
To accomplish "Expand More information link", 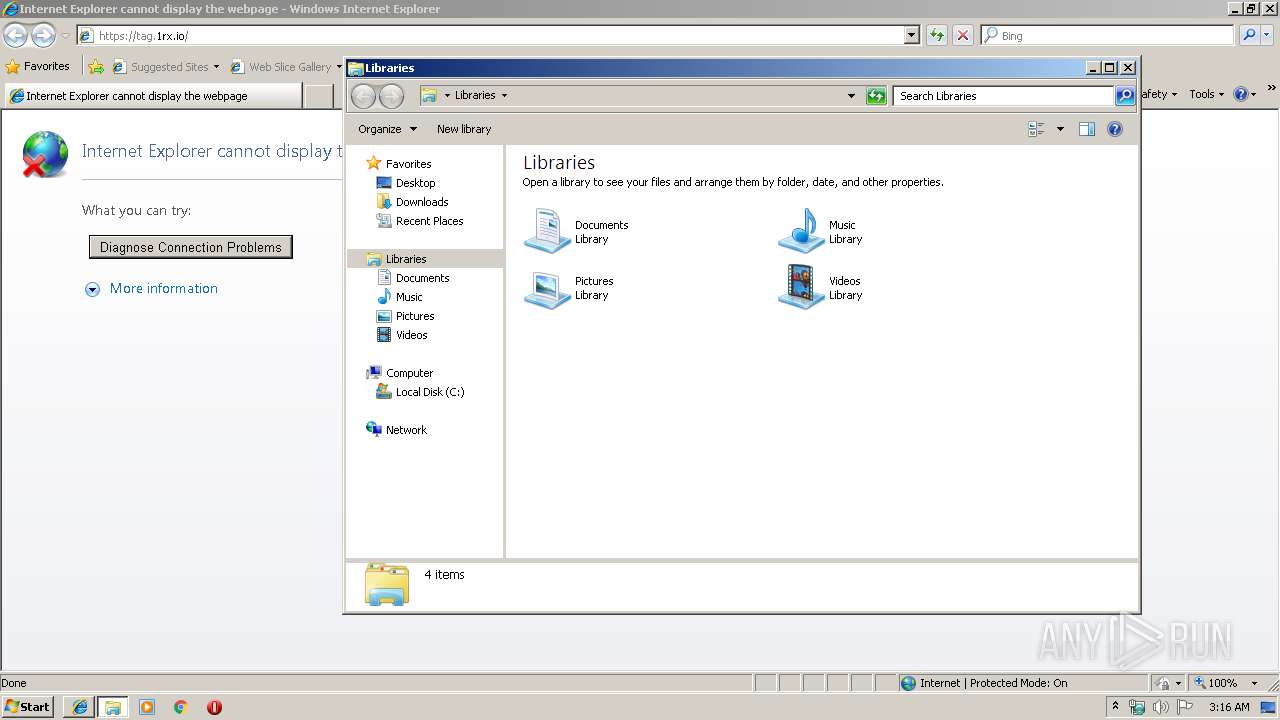I will point(164,288).
